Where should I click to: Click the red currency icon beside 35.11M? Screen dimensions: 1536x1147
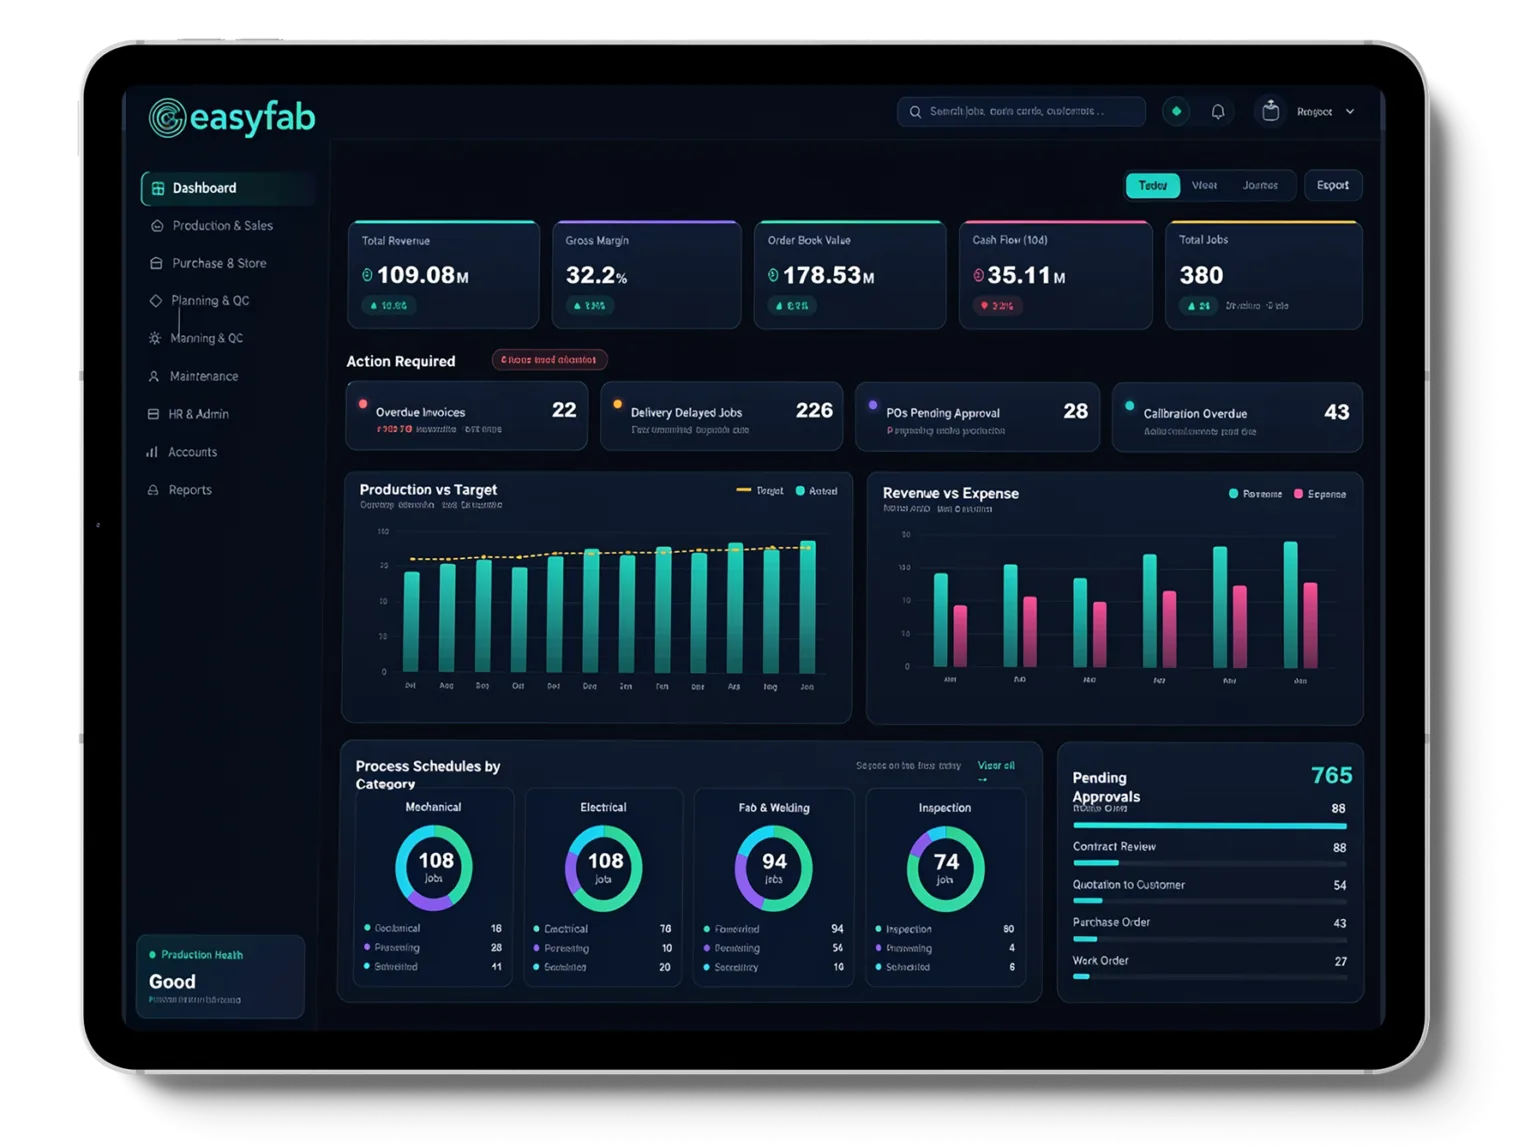[978, 275]
